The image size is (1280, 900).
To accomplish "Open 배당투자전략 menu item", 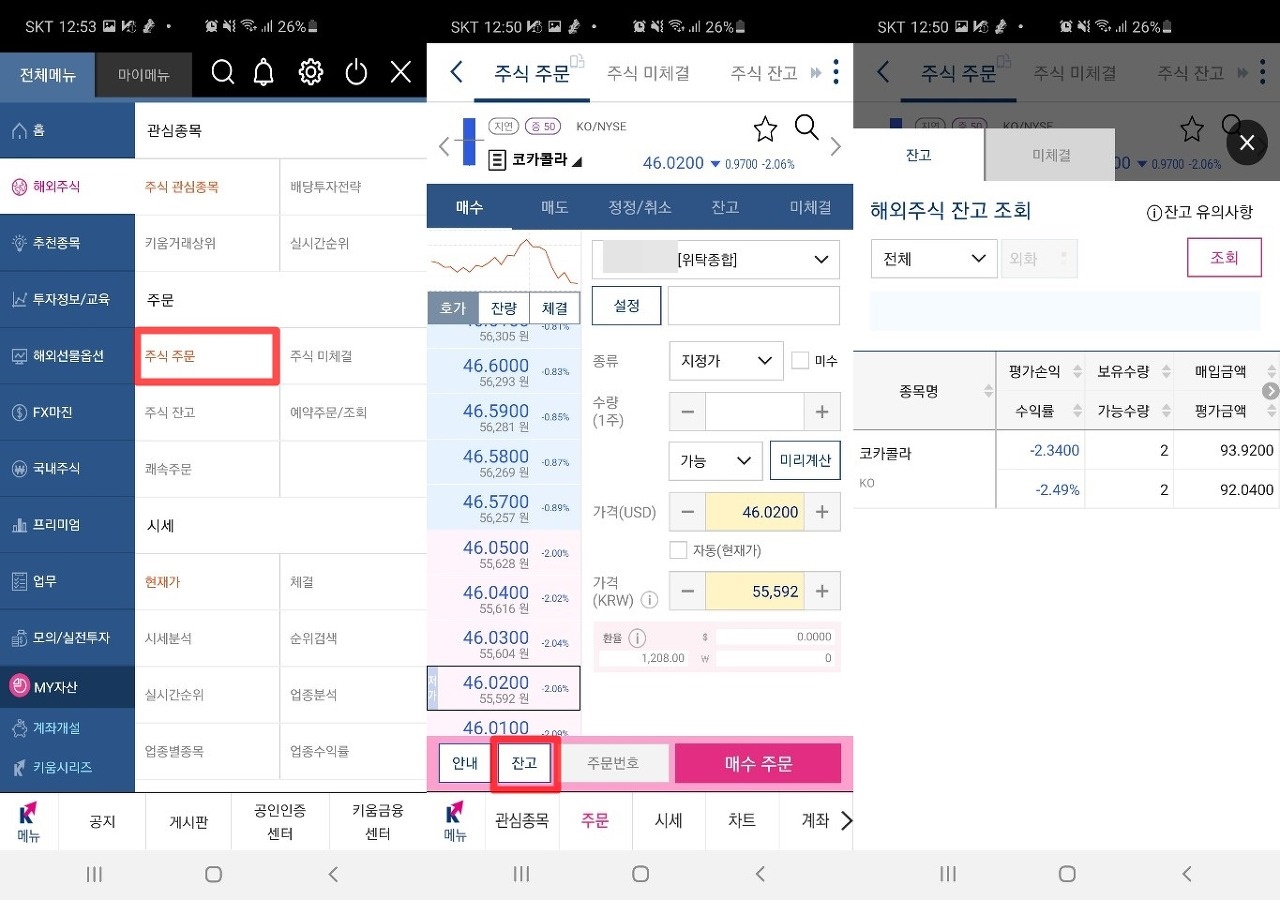I will [x=353, y=187].
